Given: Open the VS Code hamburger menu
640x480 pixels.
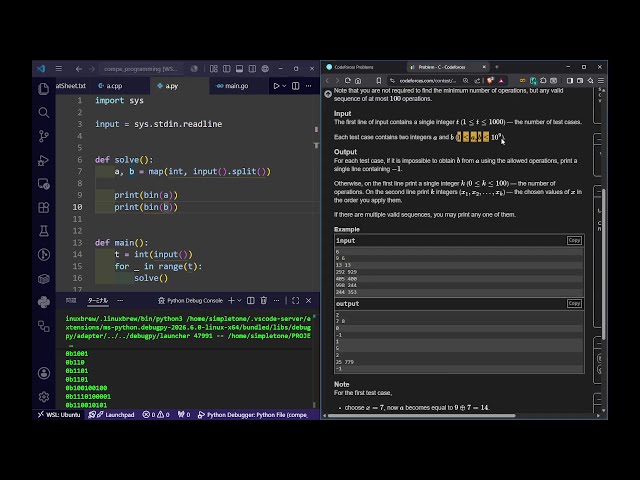Looking at the screenshot, I should (x=59, y=69).
